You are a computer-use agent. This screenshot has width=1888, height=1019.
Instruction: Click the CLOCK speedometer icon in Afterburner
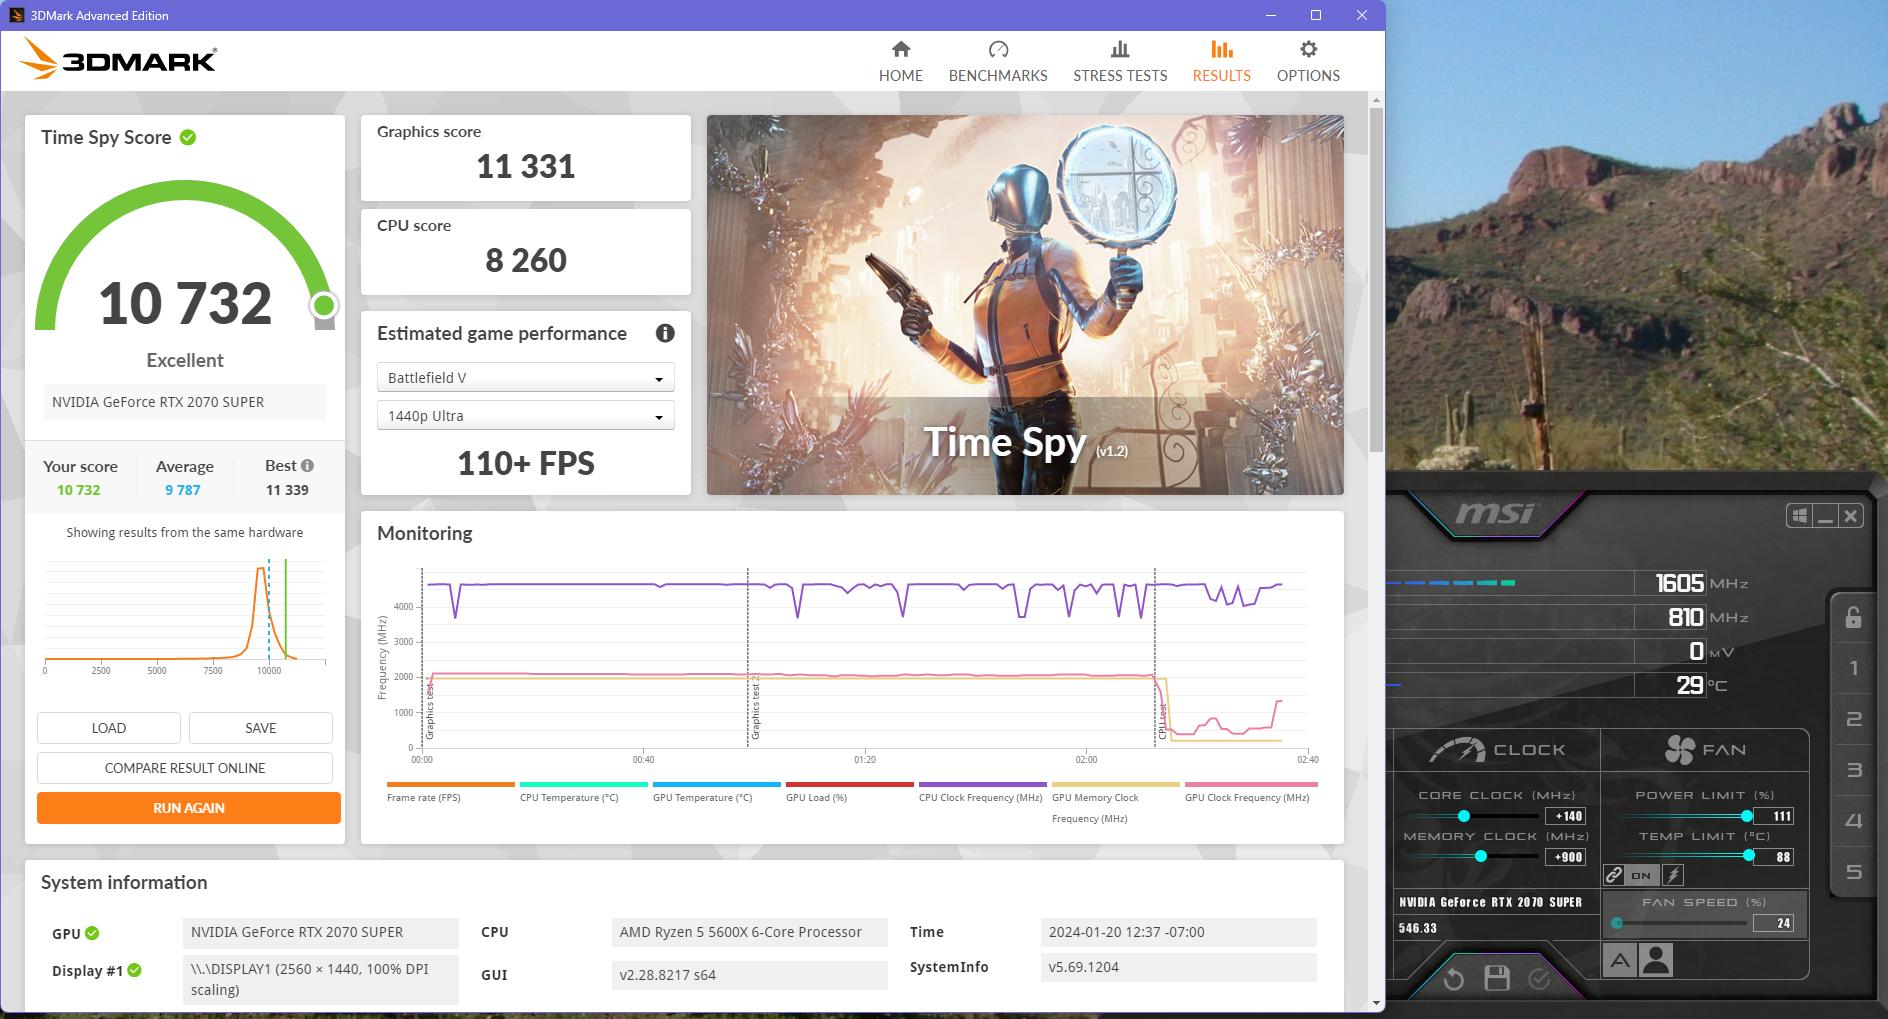point(1457,749)
